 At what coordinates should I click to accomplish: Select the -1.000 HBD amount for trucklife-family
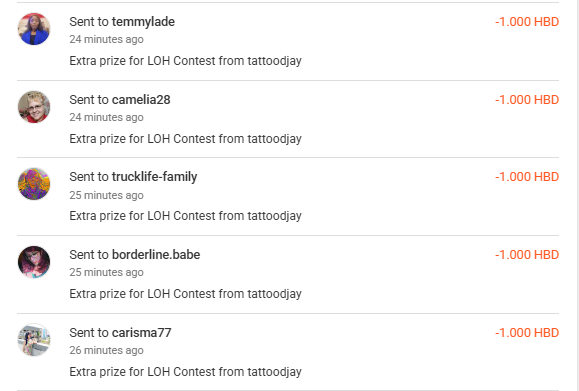[x=527, y=177]
